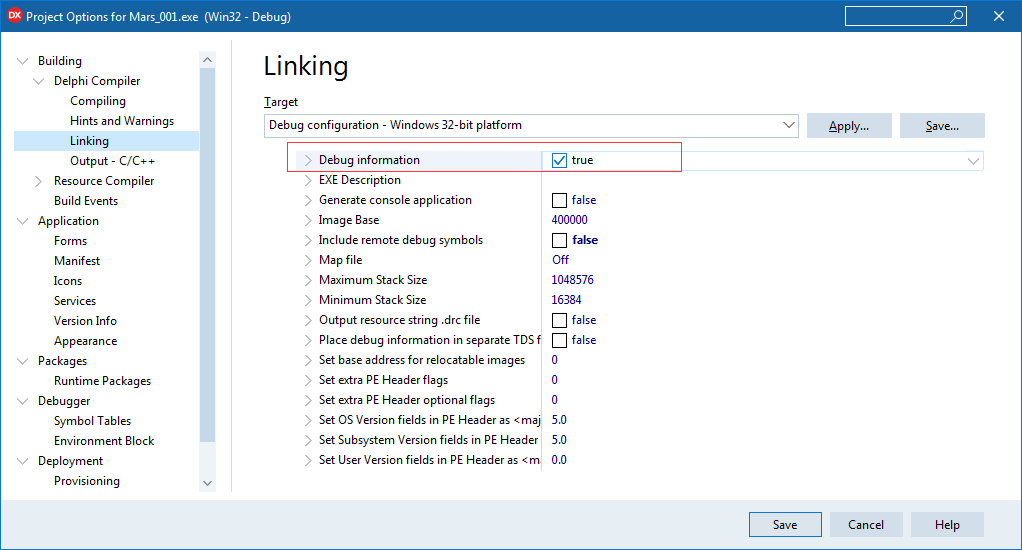1022x550 pixels.
Task: Expand Set extra PE Header flags row
Action: tap(308, 381)
